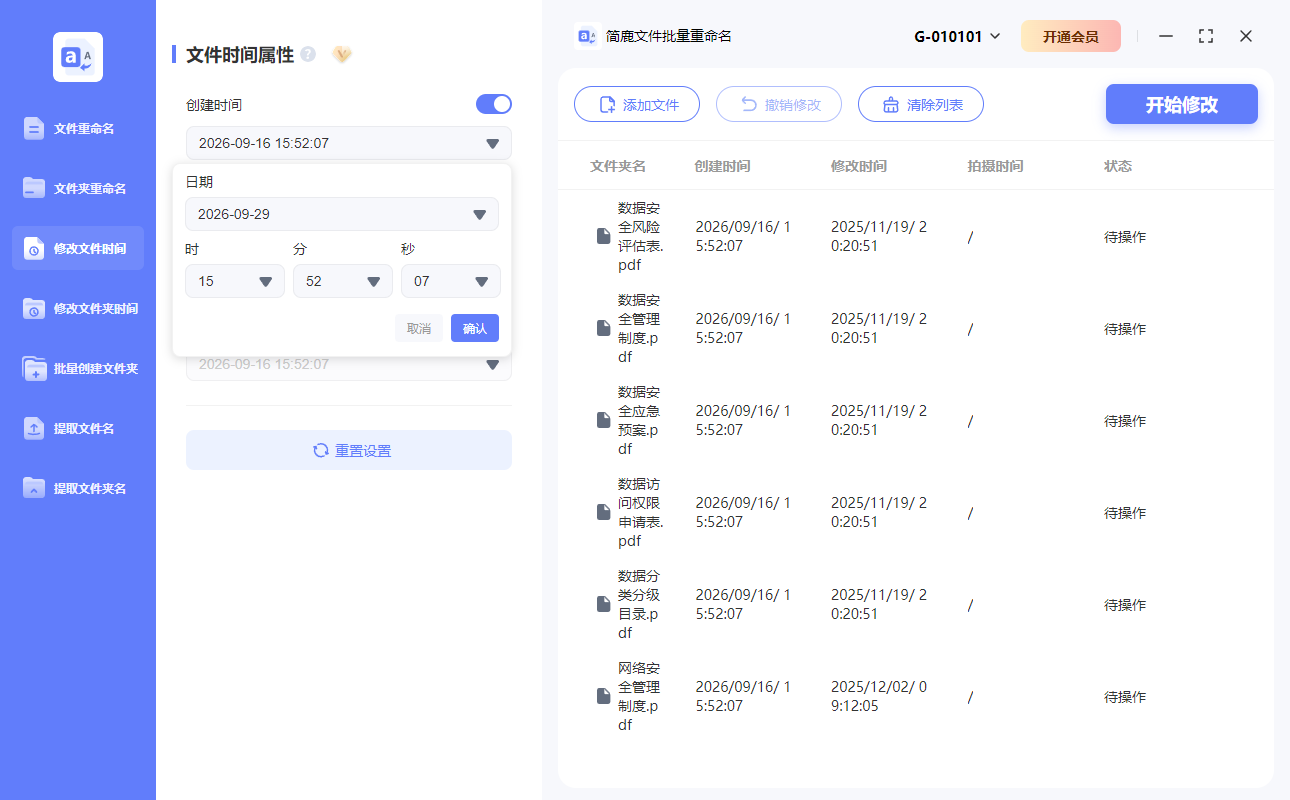
Task: Open the 日期 date dropdown showing 2026-09-29
Action: pos(342,214)
